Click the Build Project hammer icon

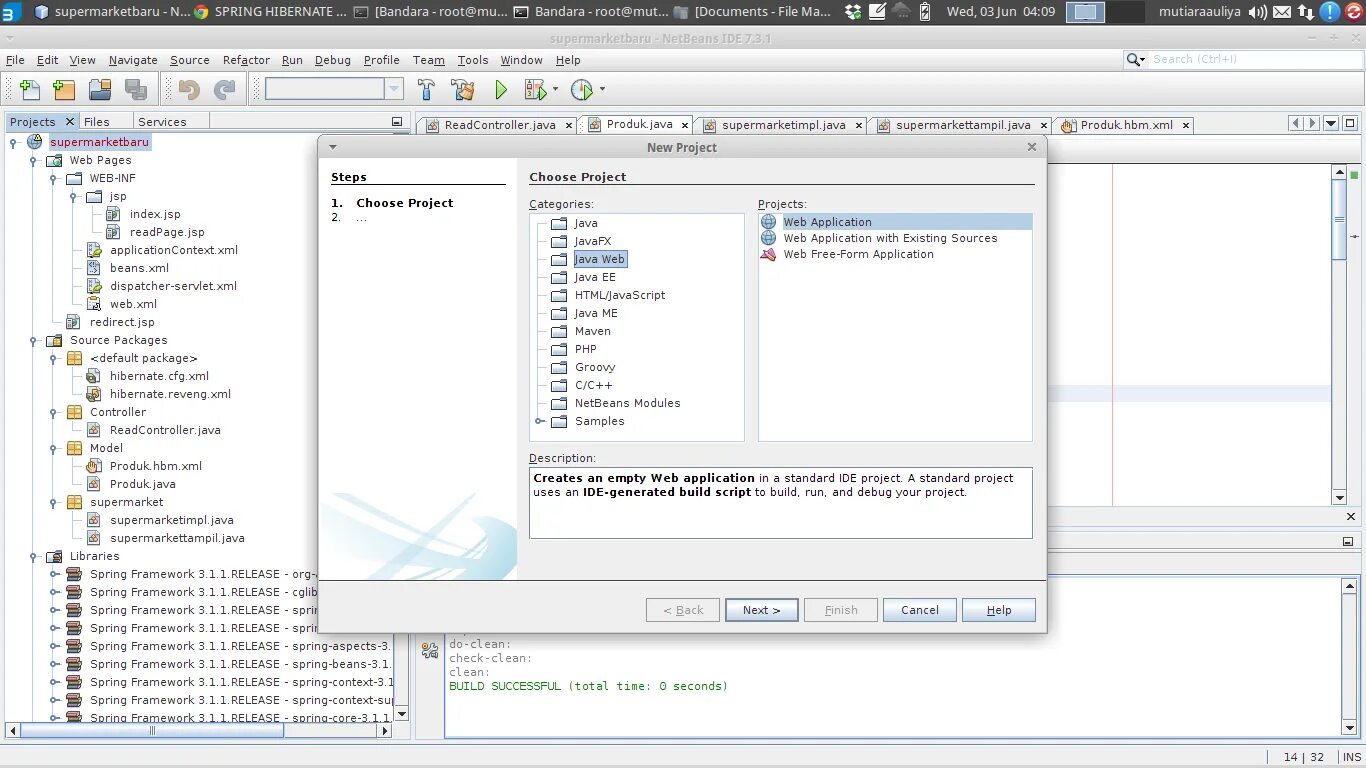click(426, 90)
